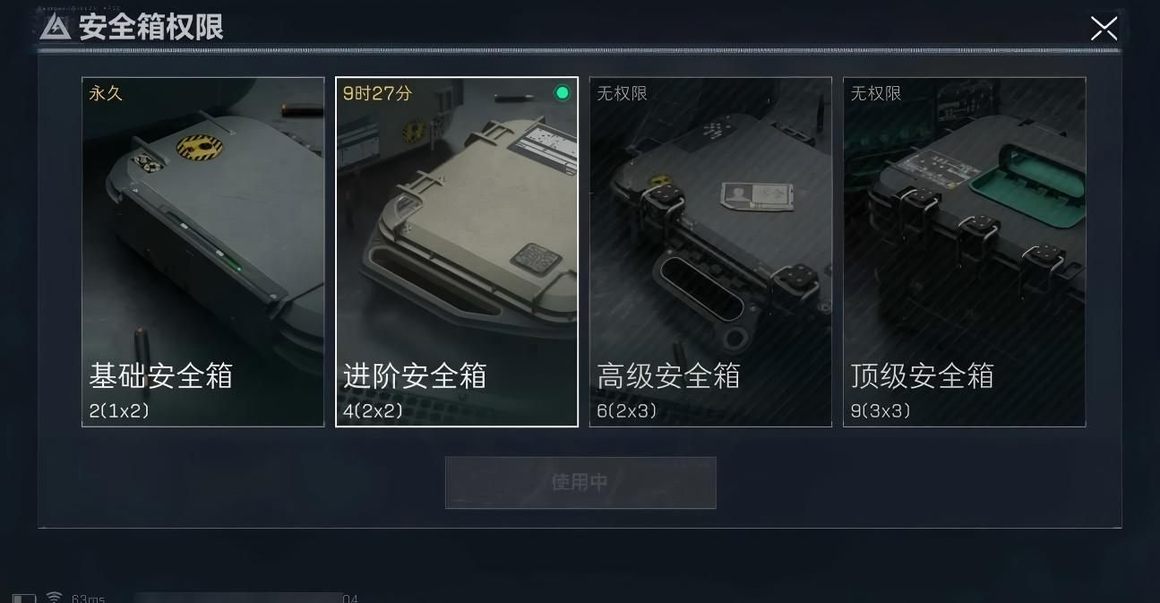Click the green active indicator on 进阶安全箱
This screenshot has height=603, width=1160.
click(562, 92)
